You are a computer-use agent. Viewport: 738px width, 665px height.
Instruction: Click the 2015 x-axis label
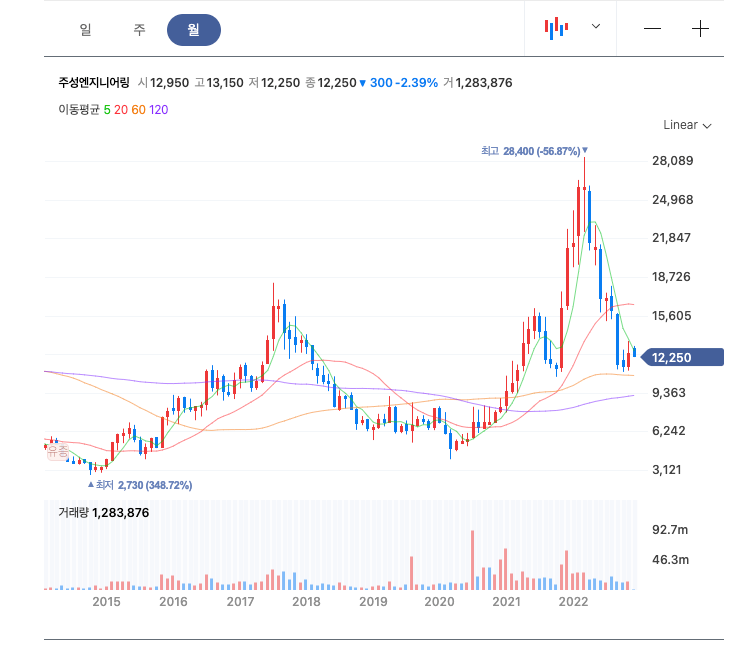pos(106,601)
